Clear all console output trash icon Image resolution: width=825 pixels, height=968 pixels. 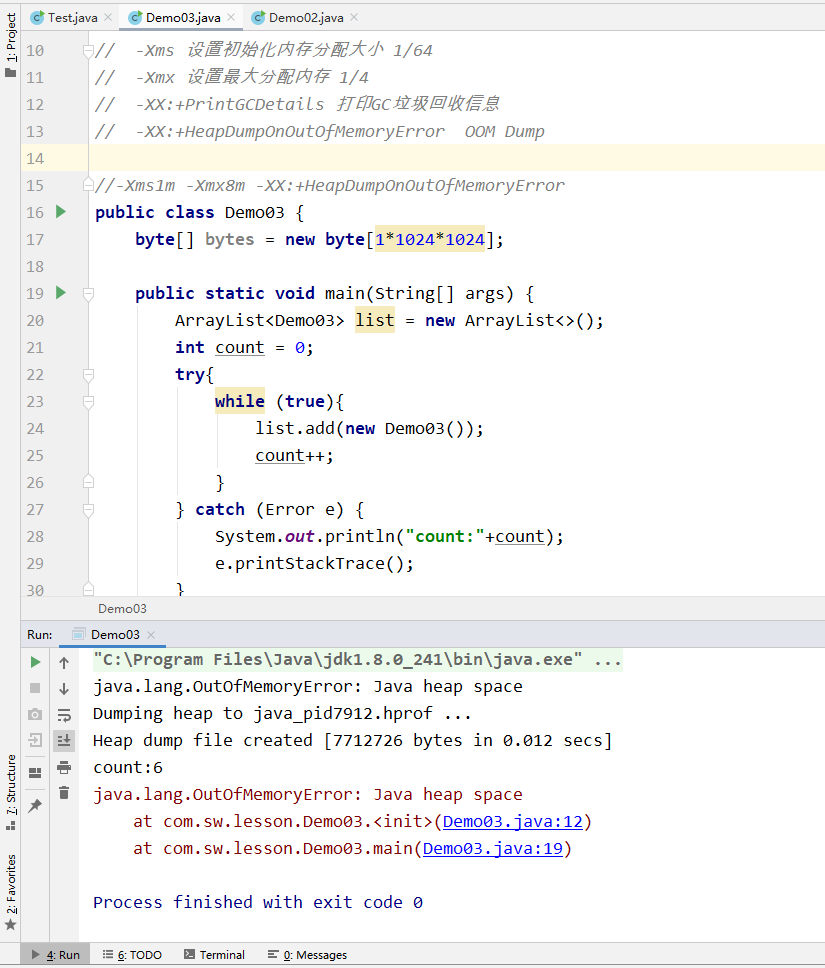click(64, 793)
